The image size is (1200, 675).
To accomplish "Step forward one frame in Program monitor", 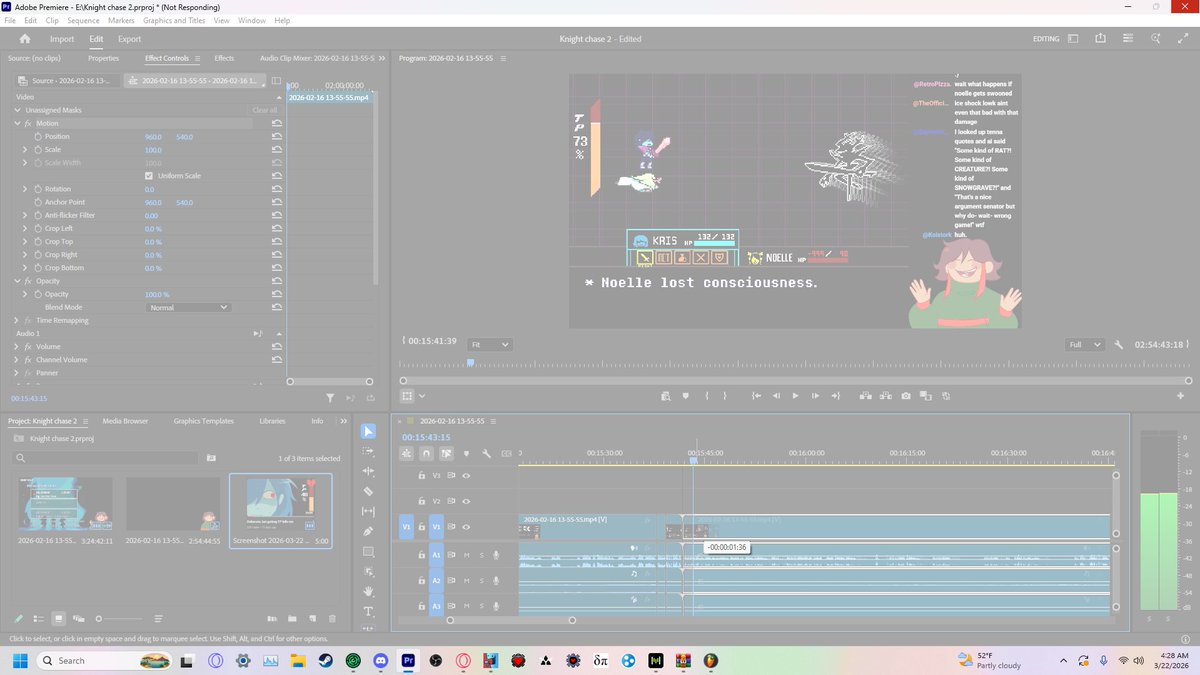I will [816, 396].
